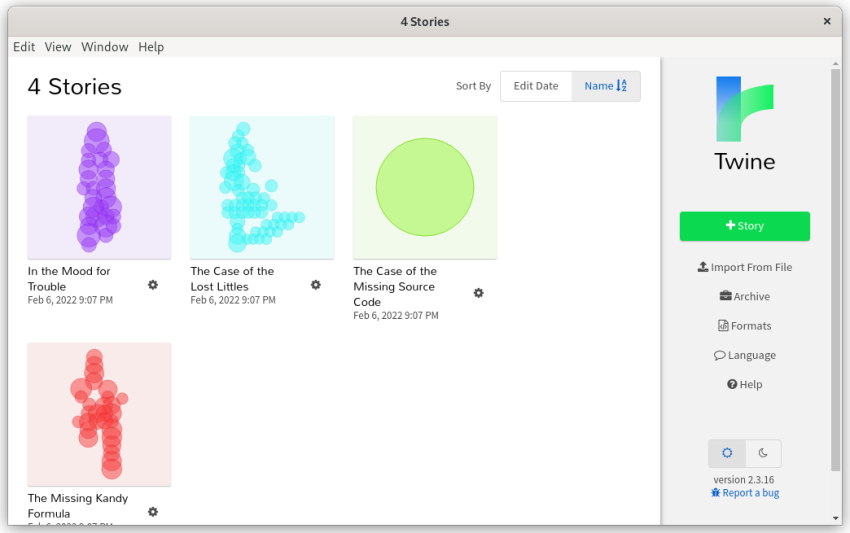The width and height of the screenshot is (850, 533).
Task: Close the 4 Stories window
Action: click(827, 21)
